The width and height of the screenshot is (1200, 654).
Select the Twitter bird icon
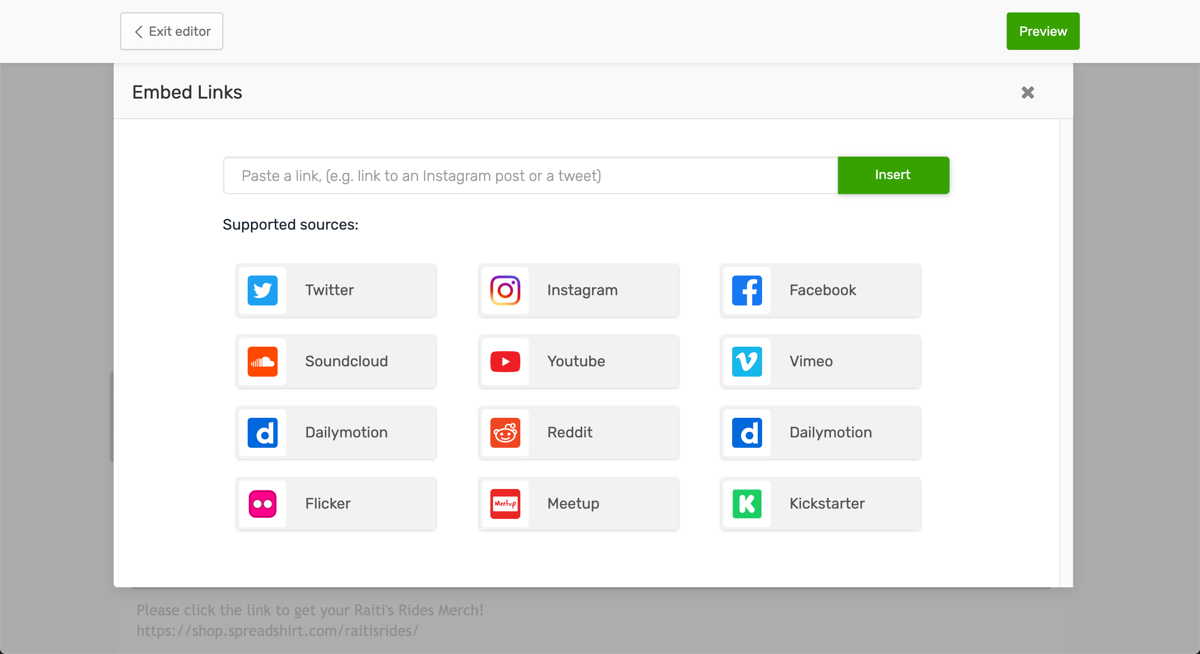click(x=263, y=290)
